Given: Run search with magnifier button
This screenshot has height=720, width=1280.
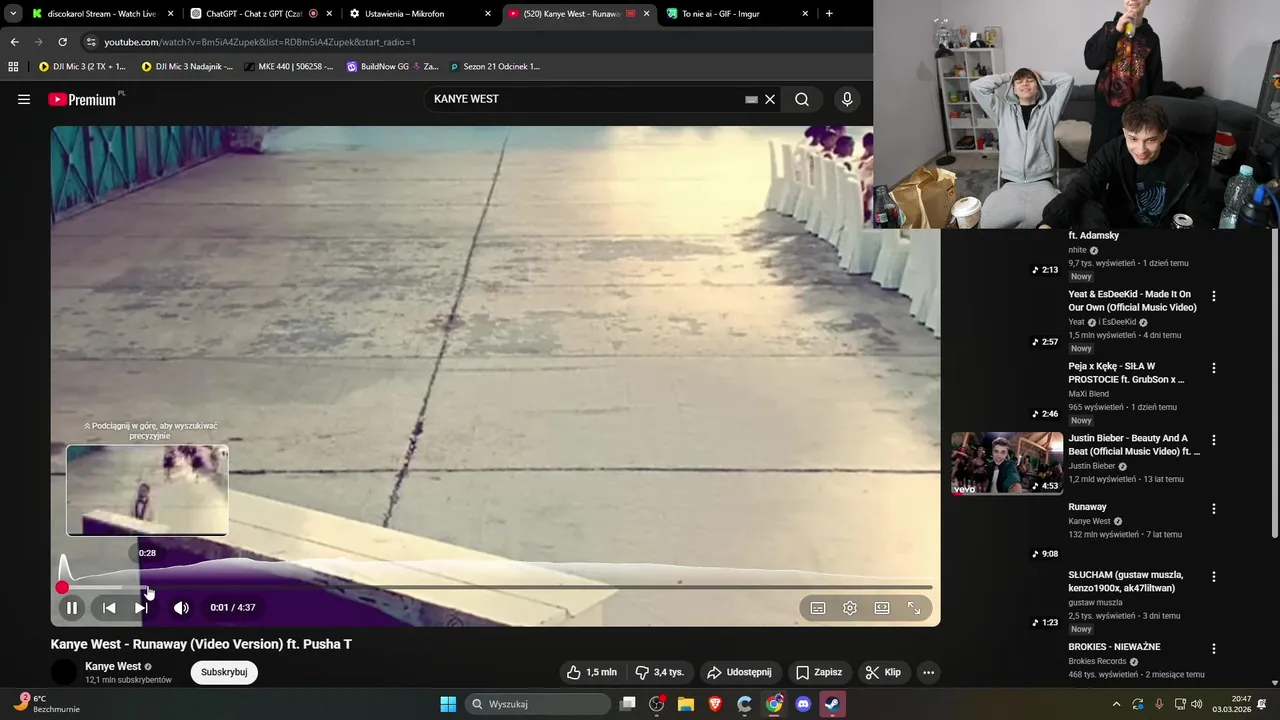Looking at the screenshot, I should [x=802, y=99].
